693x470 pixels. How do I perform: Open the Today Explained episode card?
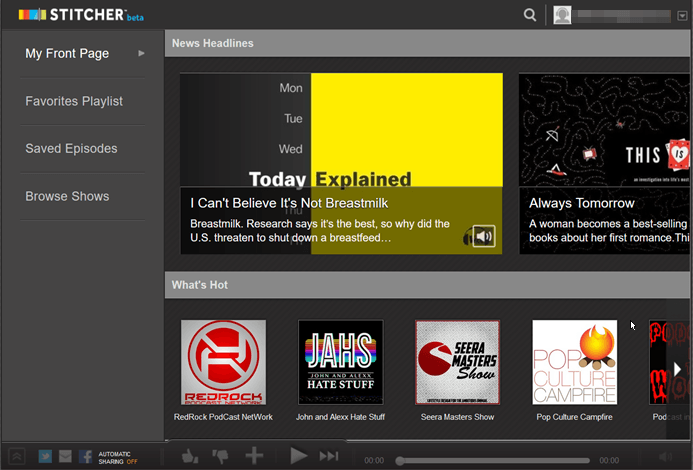coord(341,164)
